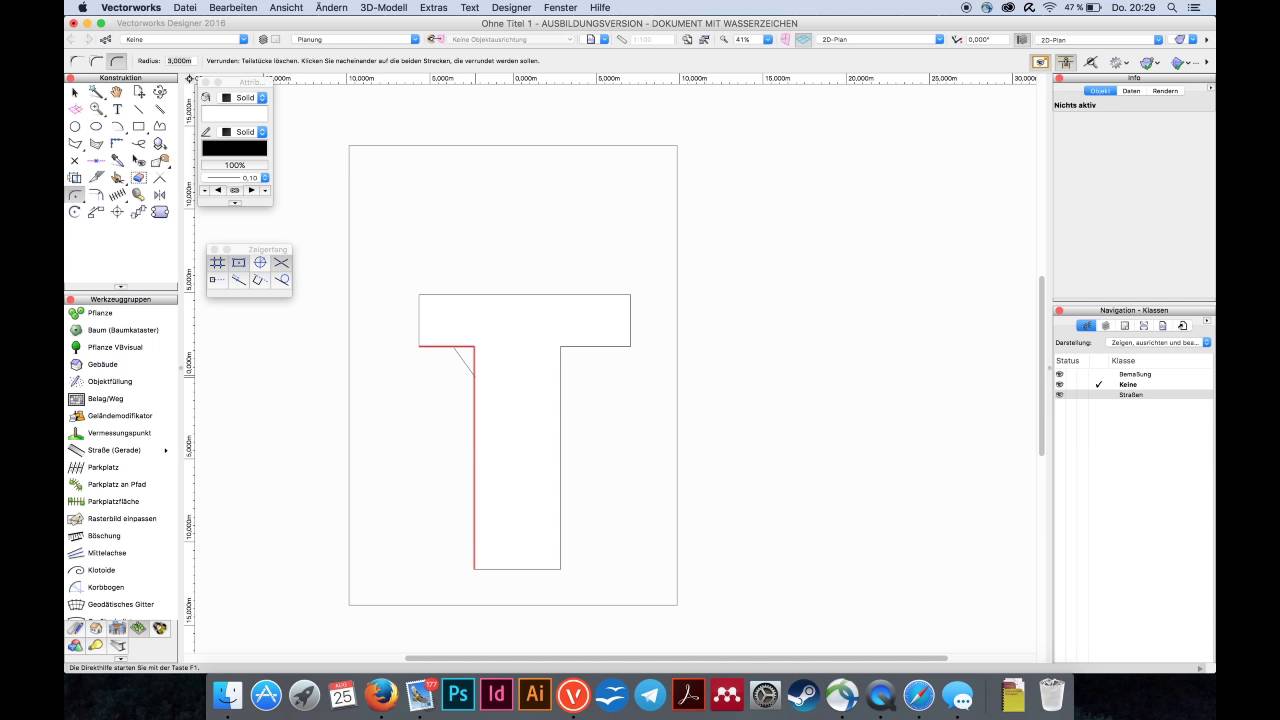
Task: Switch to the Rendern tab in Info
Action: click(1165, 91)
